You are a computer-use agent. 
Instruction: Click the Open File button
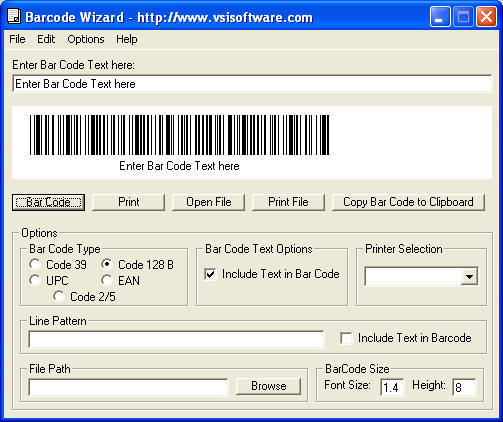[208, 202]
